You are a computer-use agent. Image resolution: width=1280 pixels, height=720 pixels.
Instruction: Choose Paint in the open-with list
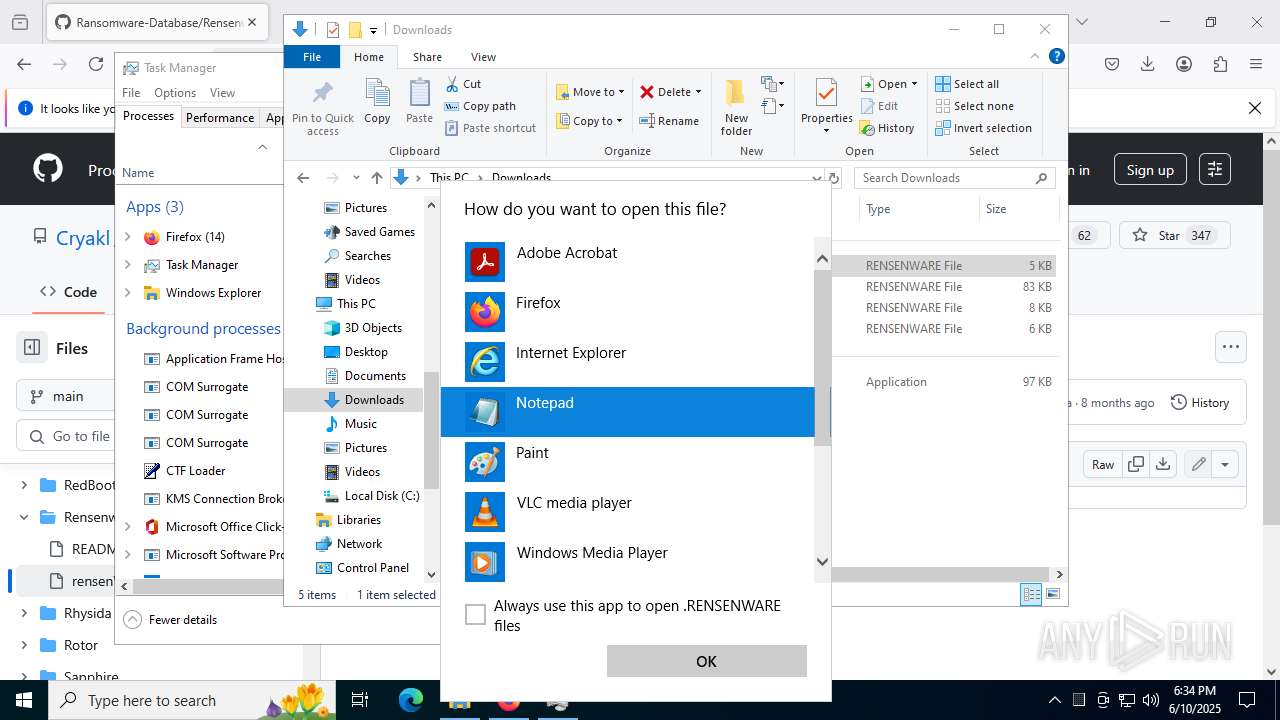click(x=628, y=462)
